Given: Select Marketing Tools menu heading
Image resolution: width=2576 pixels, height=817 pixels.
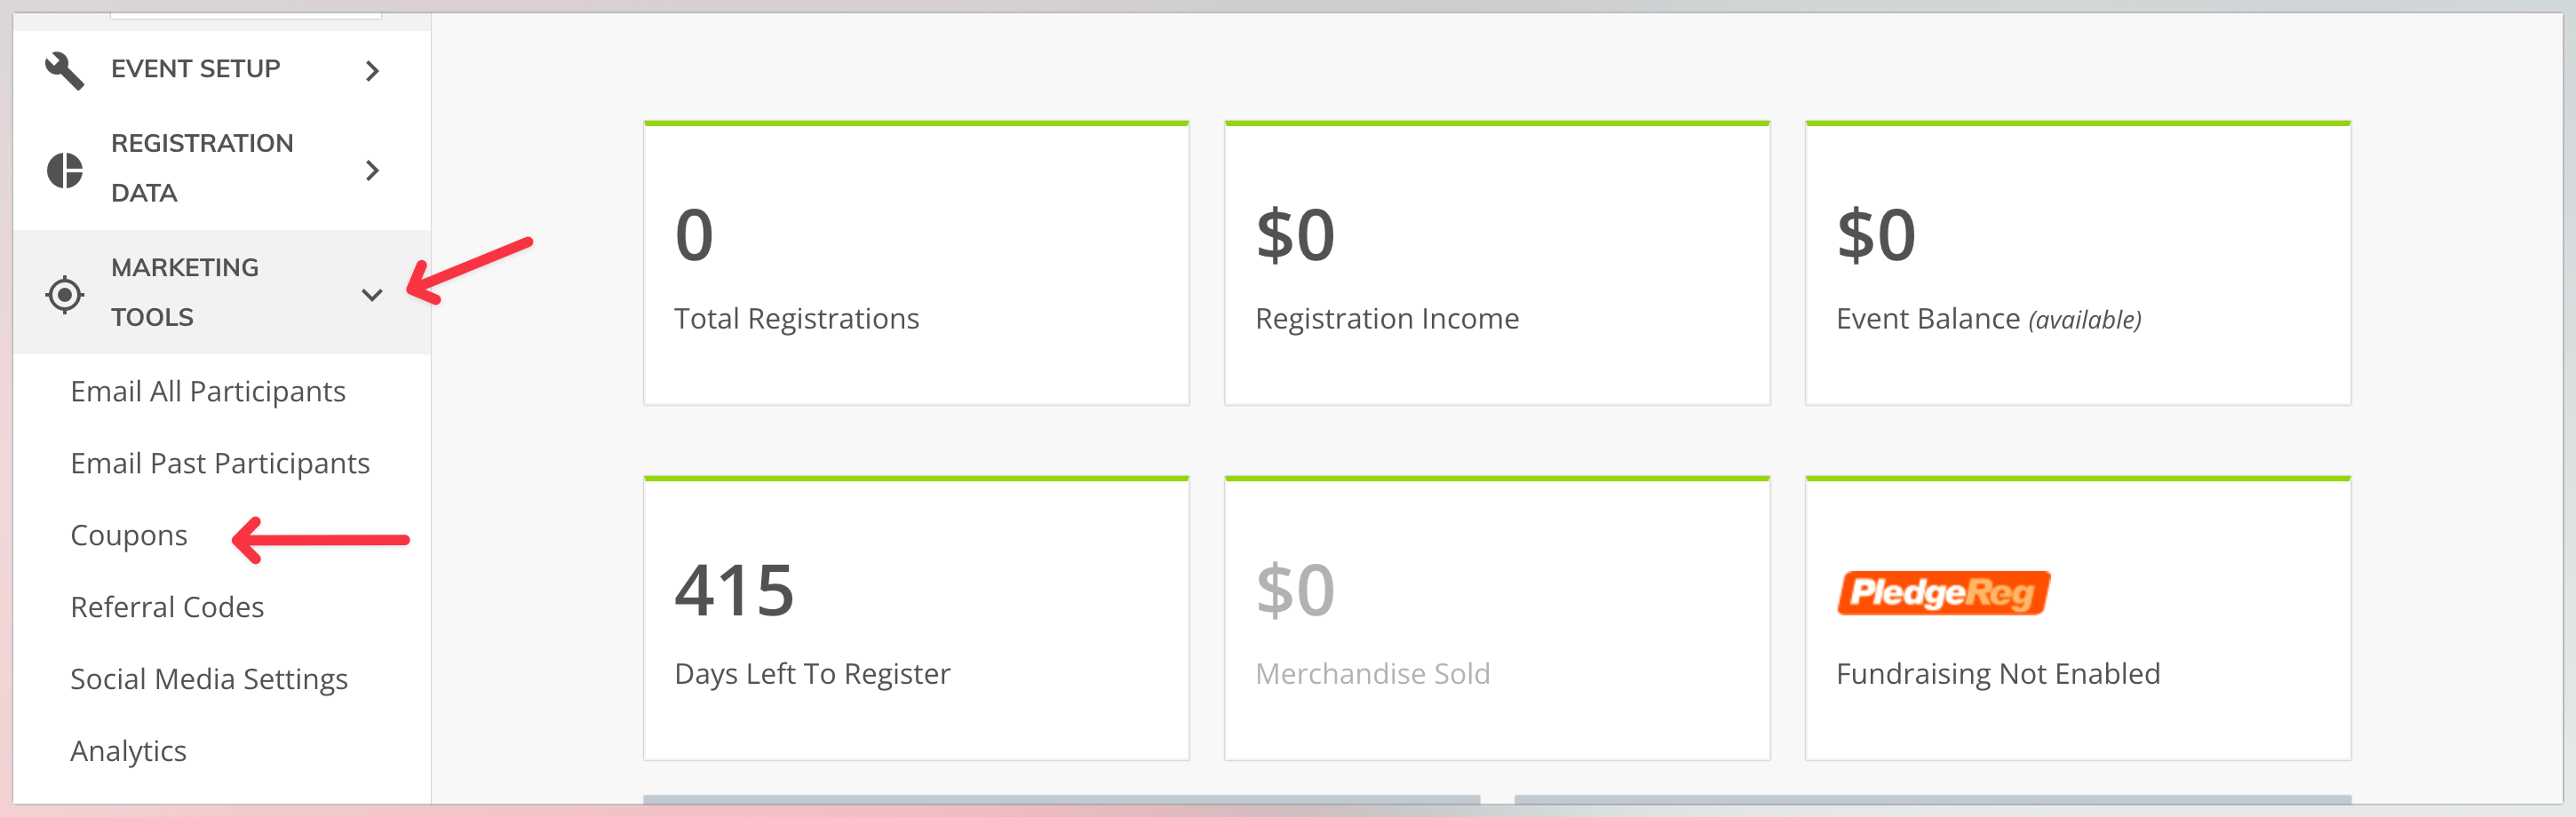Looking at the screenshot, I should [222, 292].
